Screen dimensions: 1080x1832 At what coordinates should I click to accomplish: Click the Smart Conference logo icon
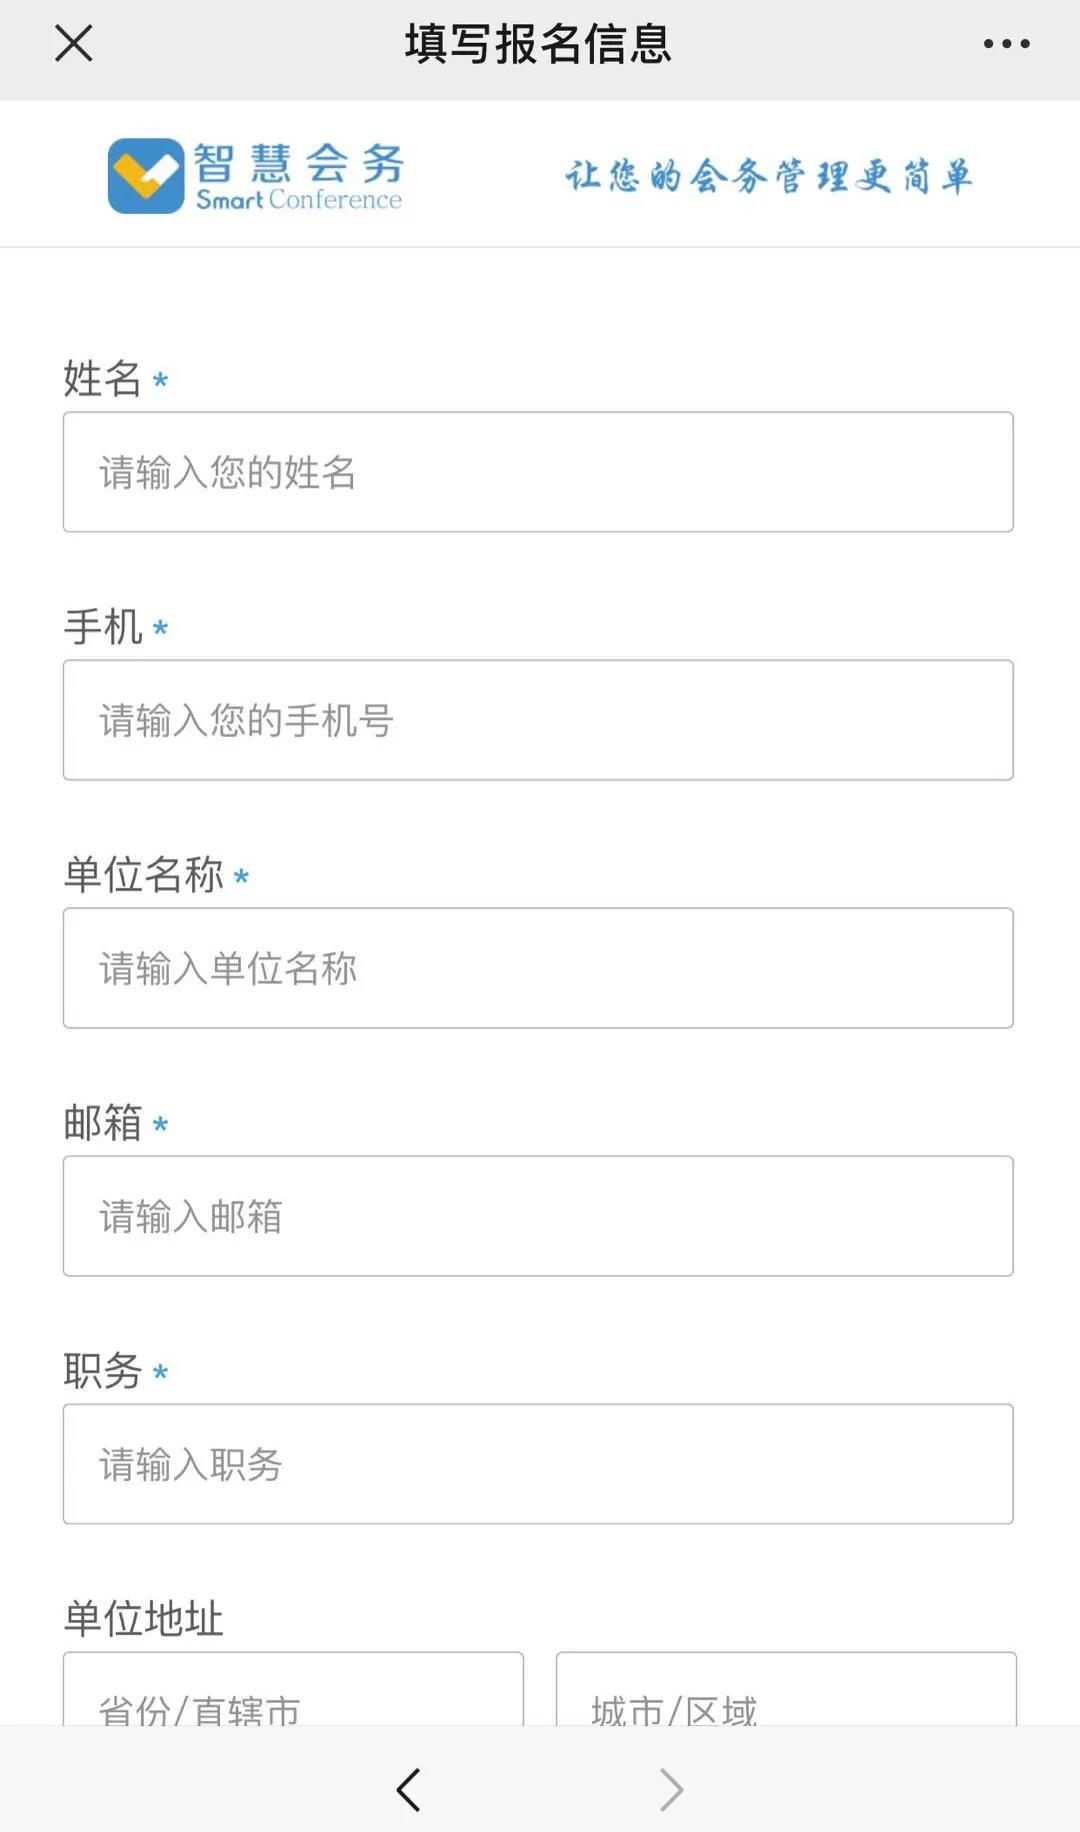coord(146,176)
